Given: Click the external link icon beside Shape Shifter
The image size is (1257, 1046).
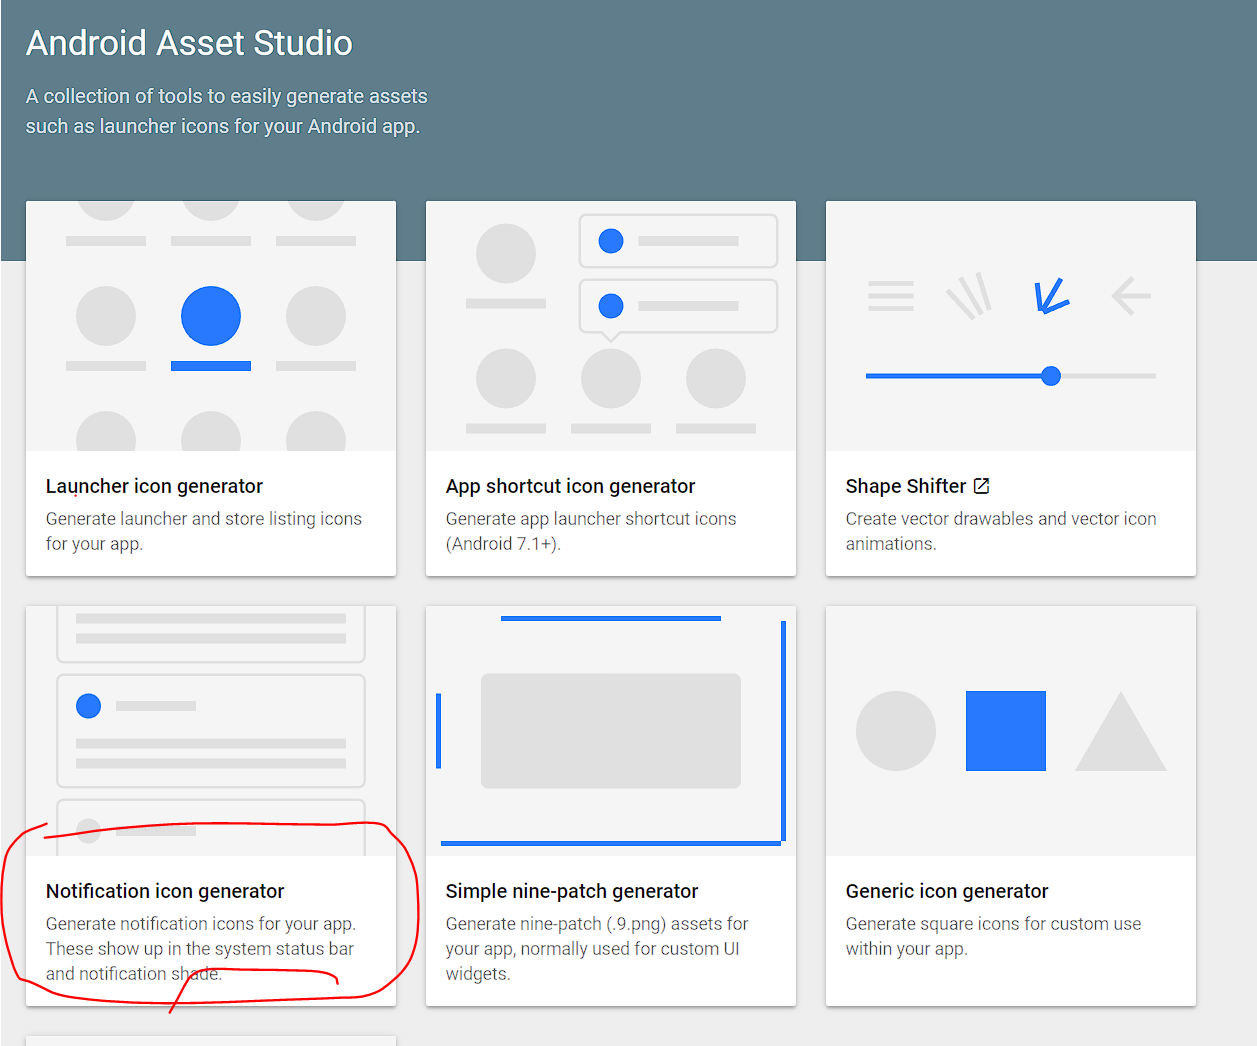Looking at the screenshot, I should [981, 486].
